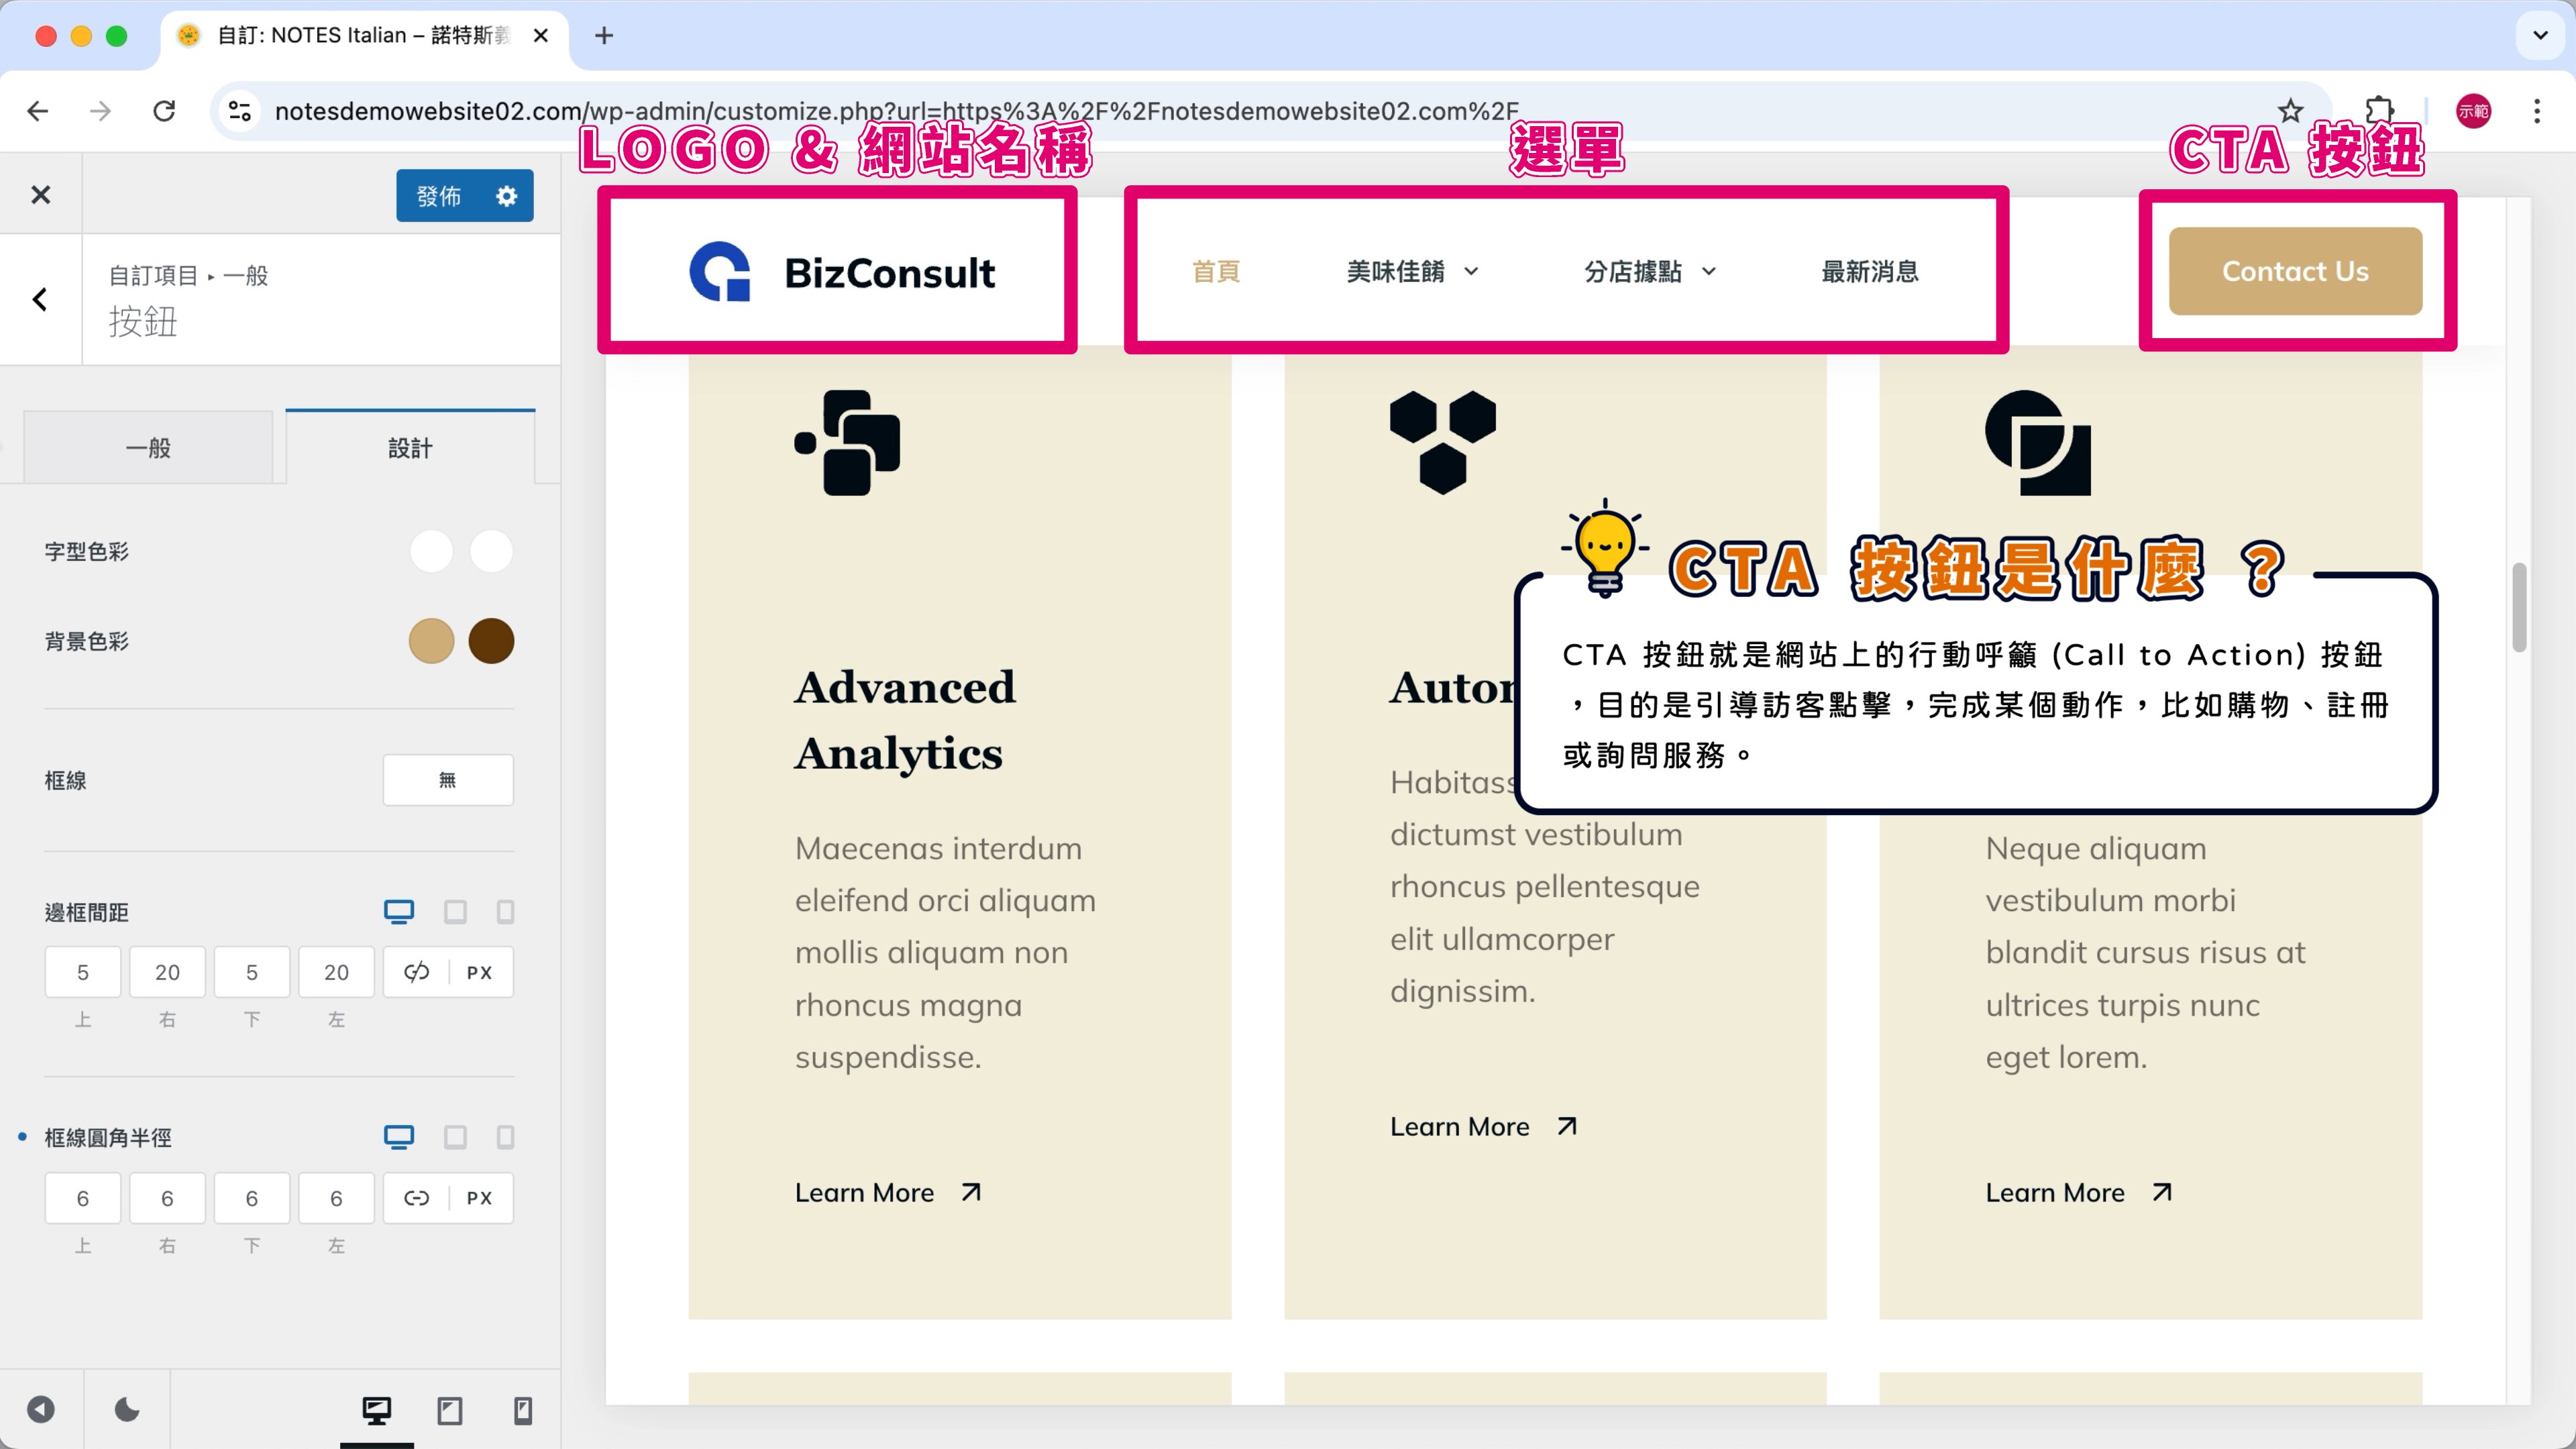
Task: Switch preview to mobile device
Action: click(x=522, y=1410)
